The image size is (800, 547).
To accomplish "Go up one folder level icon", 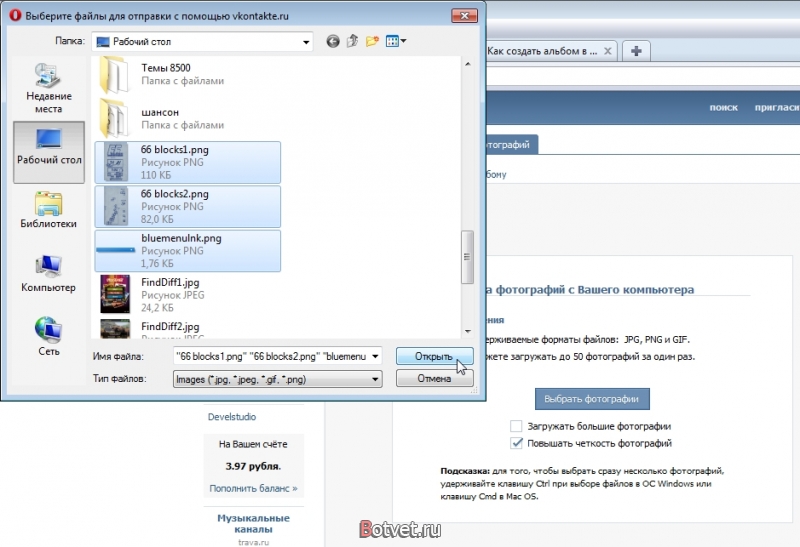I will point(352,41).
